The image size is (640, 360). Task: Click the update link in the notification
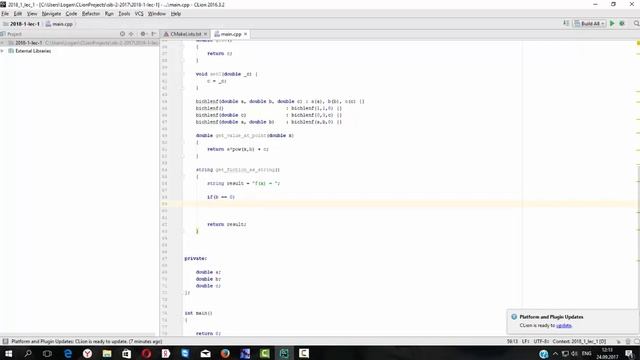tap(564, 325)
